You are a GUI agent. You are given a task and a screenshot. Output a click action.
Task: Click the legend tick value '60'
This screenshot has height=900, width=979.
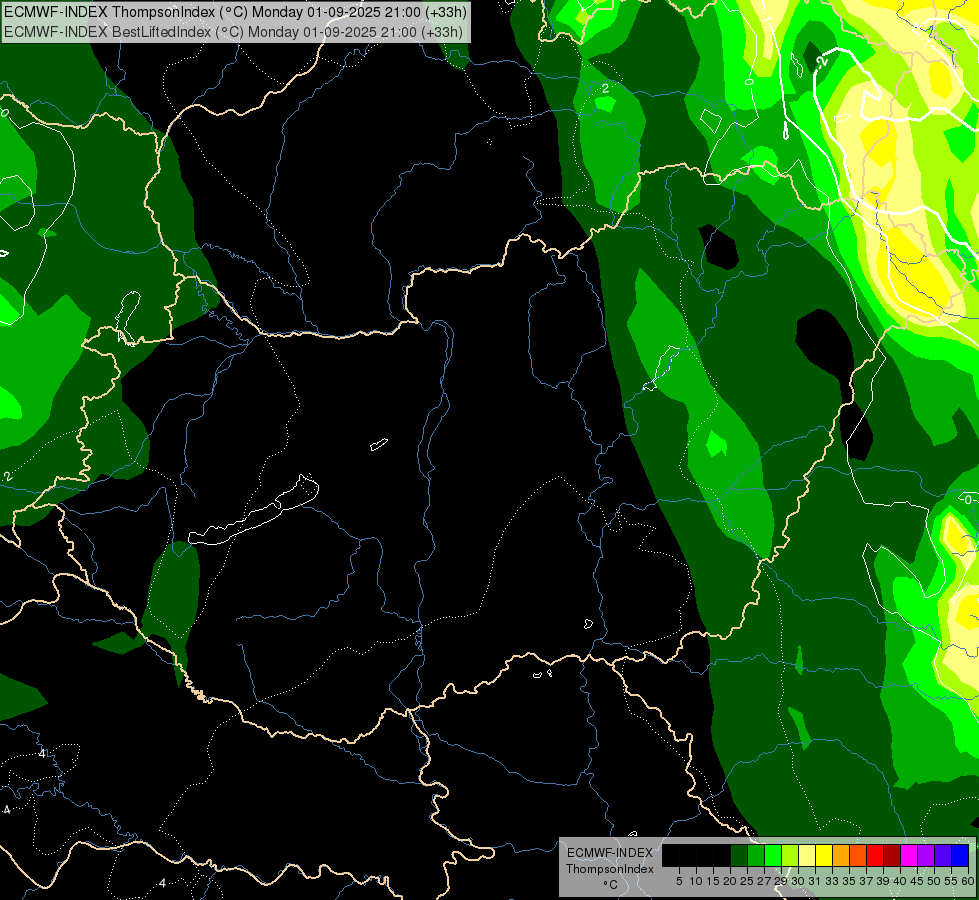(968, 881)
